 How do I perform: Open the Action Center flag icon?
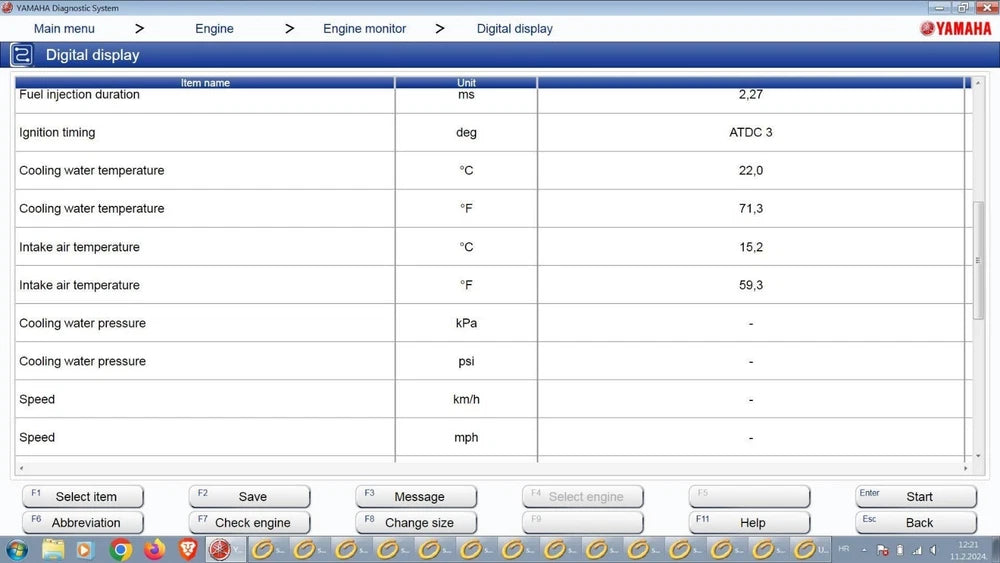pos(883,550)
